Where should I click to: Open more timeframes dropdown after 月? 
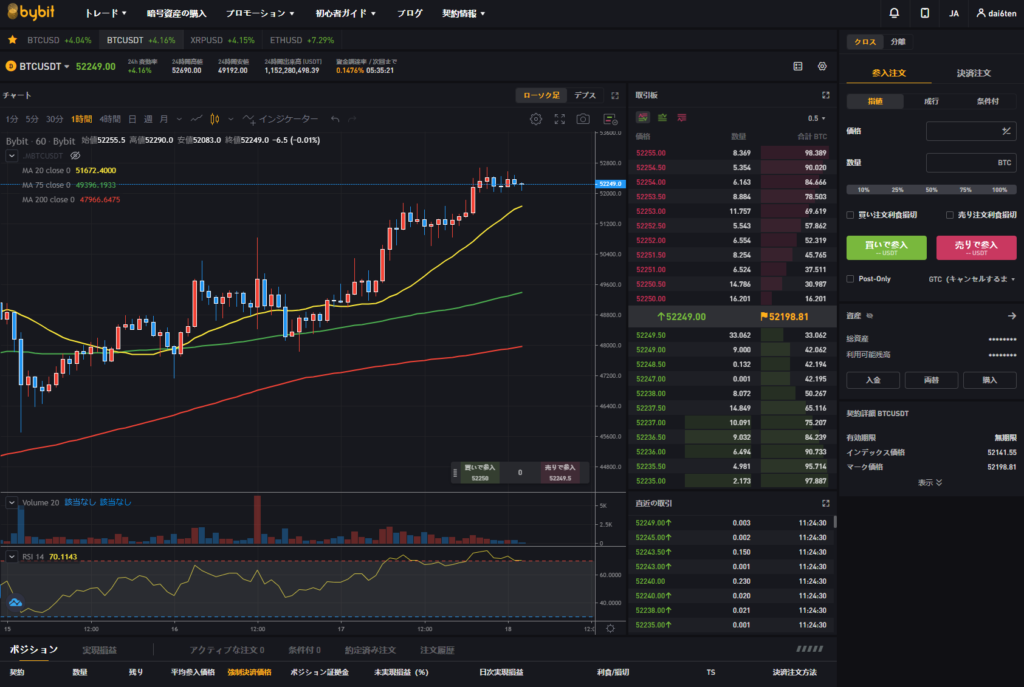(x=179, y=119)
